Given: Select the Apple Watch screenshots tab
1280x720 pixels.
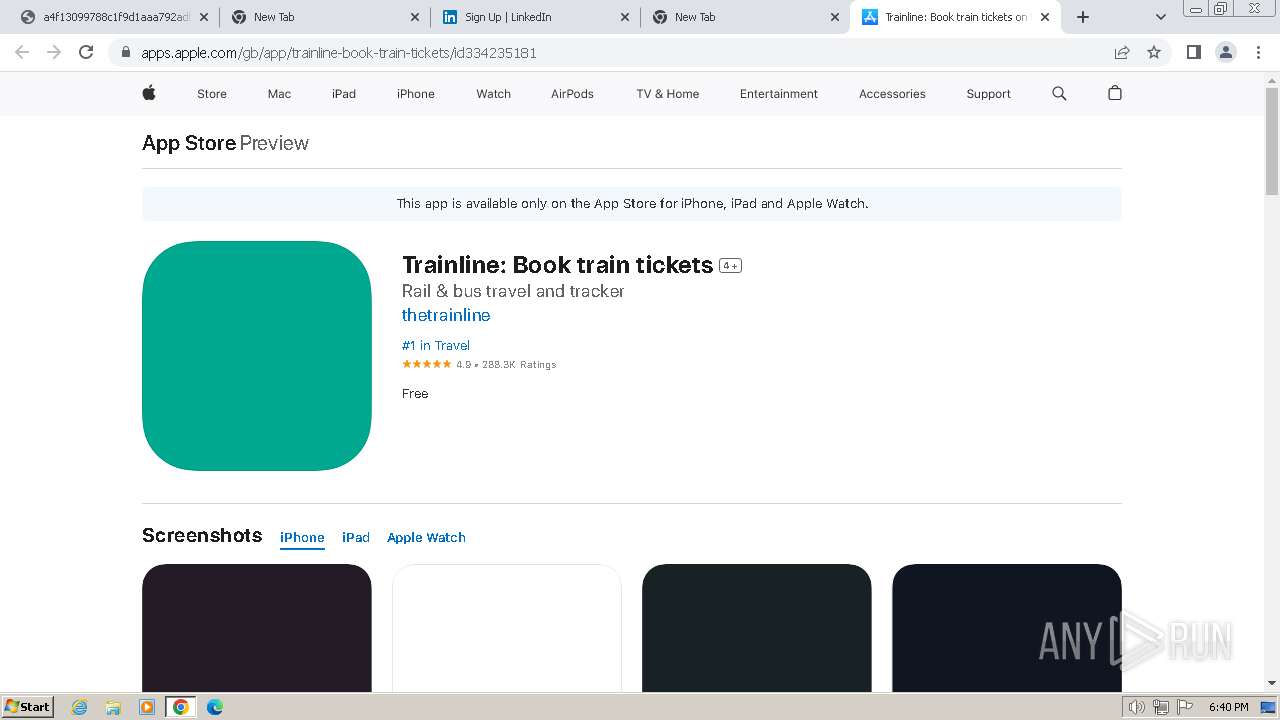Looking at the screenshot, I should 426,537.
